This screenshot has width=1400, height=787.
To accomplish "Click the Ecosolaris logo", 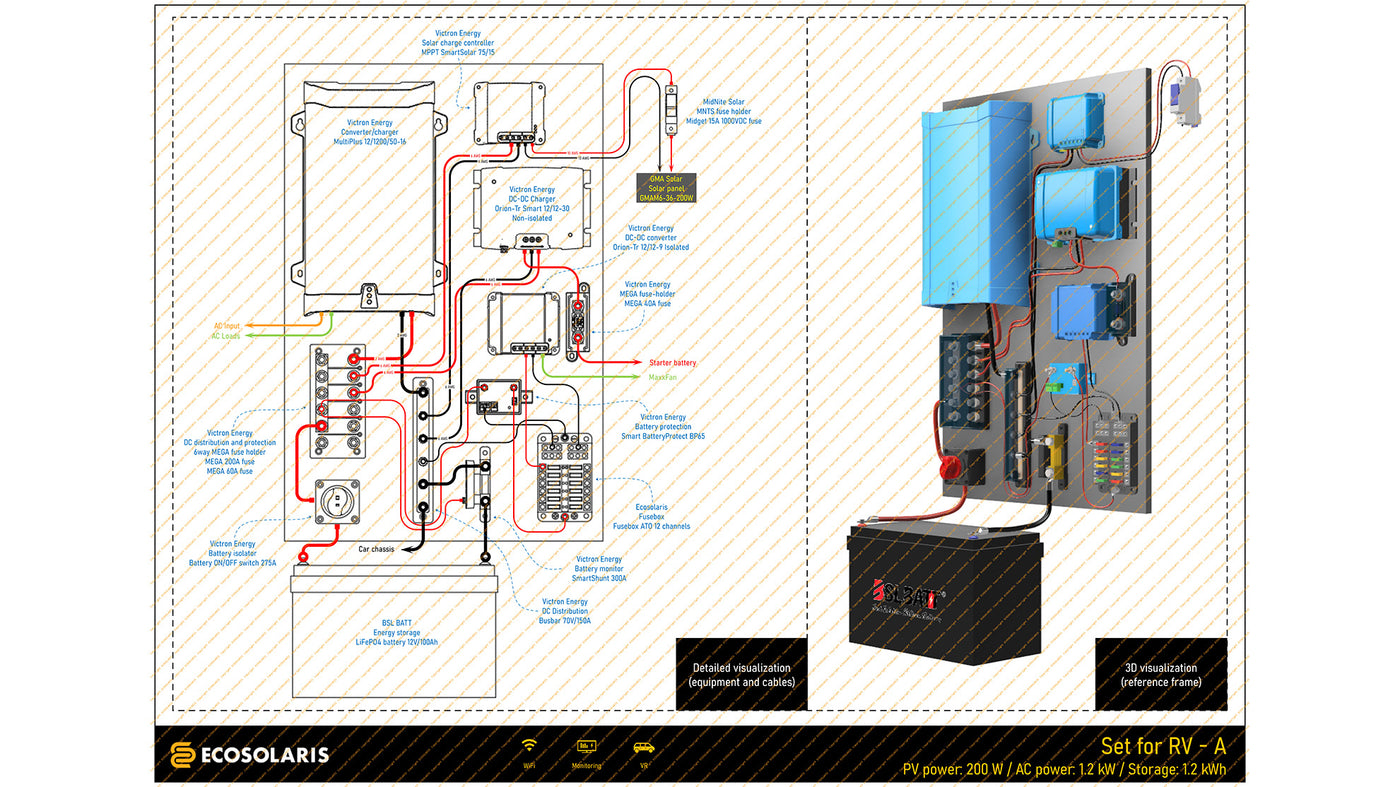I will [x=249, y=755].
